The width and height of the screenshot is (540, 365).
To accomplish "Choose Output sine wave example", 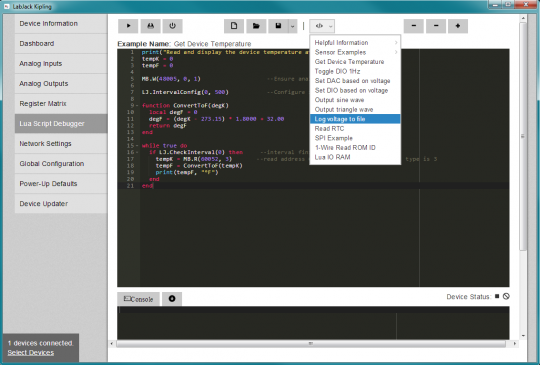I will click(x=355, y=100).
